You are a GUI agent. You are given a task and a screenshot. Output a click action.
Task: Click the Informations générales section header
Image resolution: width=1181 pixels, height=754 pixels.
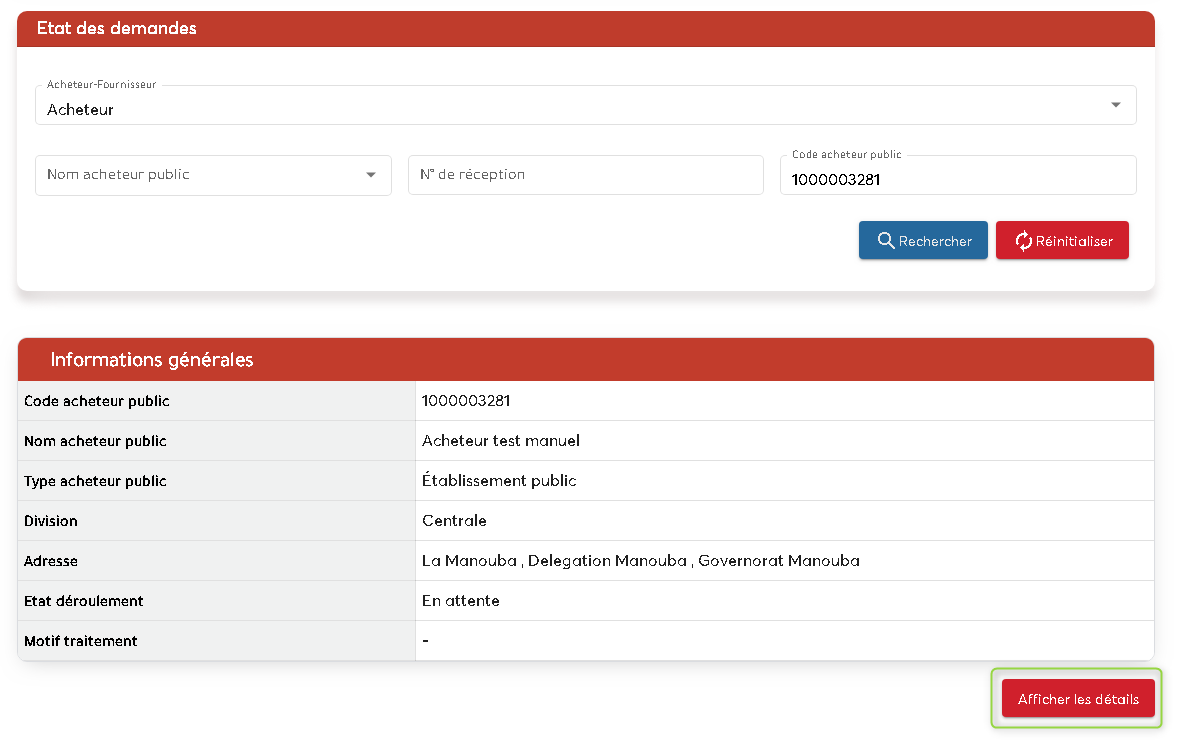(152, 360)
